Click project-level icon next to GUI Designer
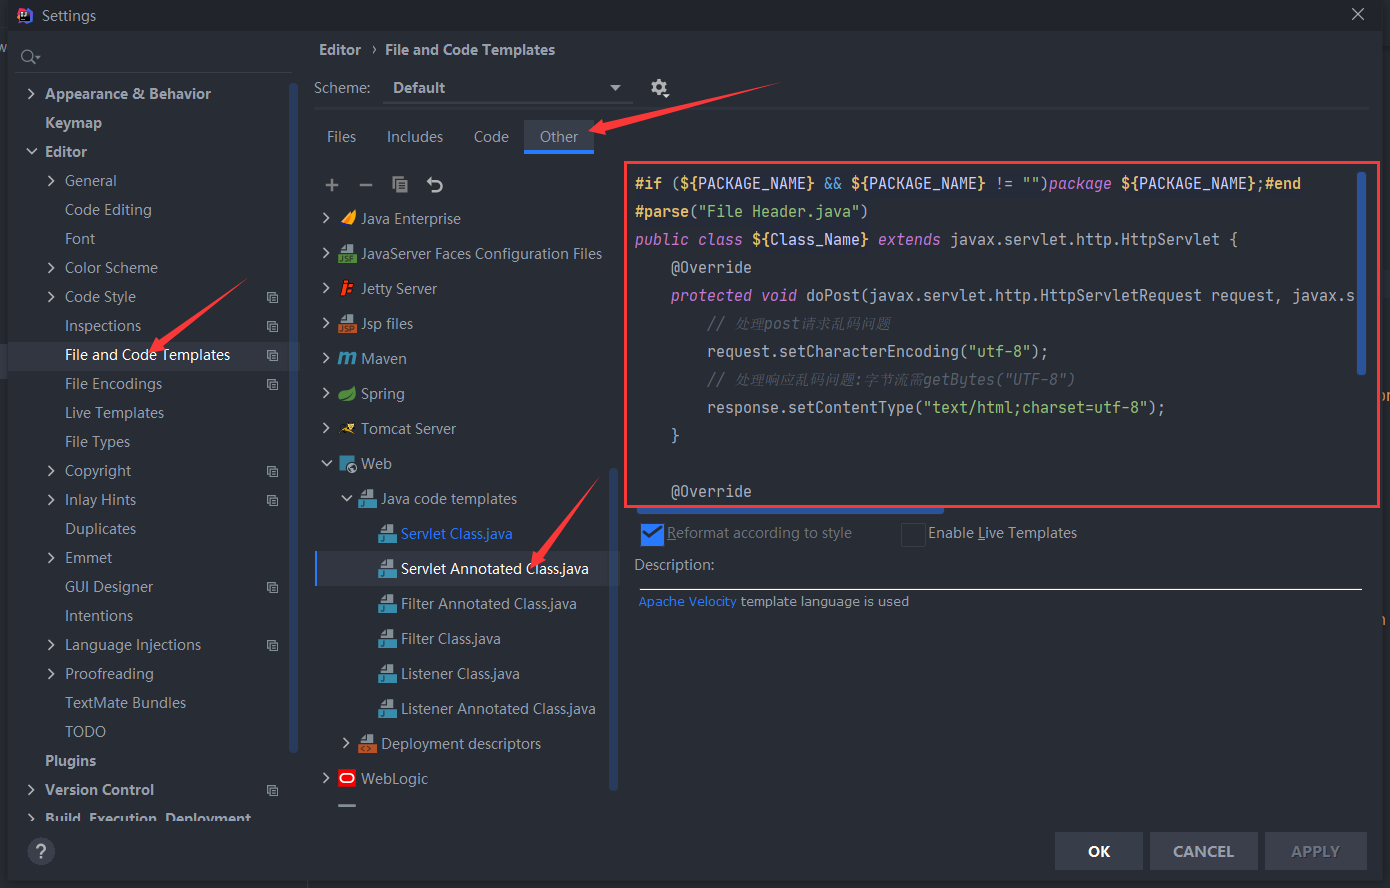The height and width of the screenshot is (888, 1390). coord(272,587)
